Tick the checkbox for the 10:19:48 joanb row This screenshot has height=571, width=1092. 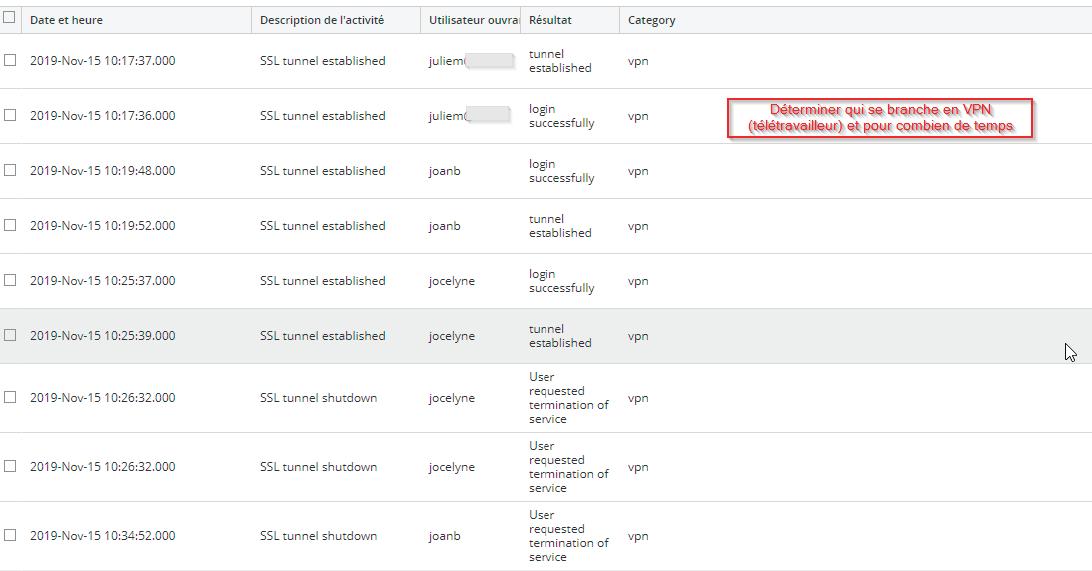click(x=10, y=170)
